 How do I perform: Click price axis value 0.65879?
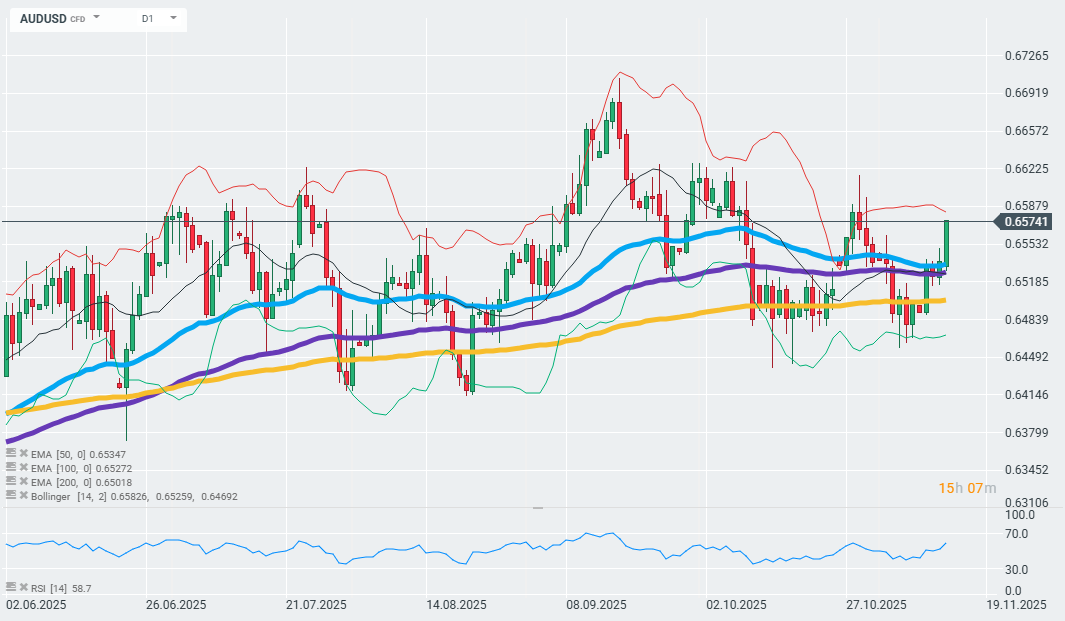(1026, 206)
